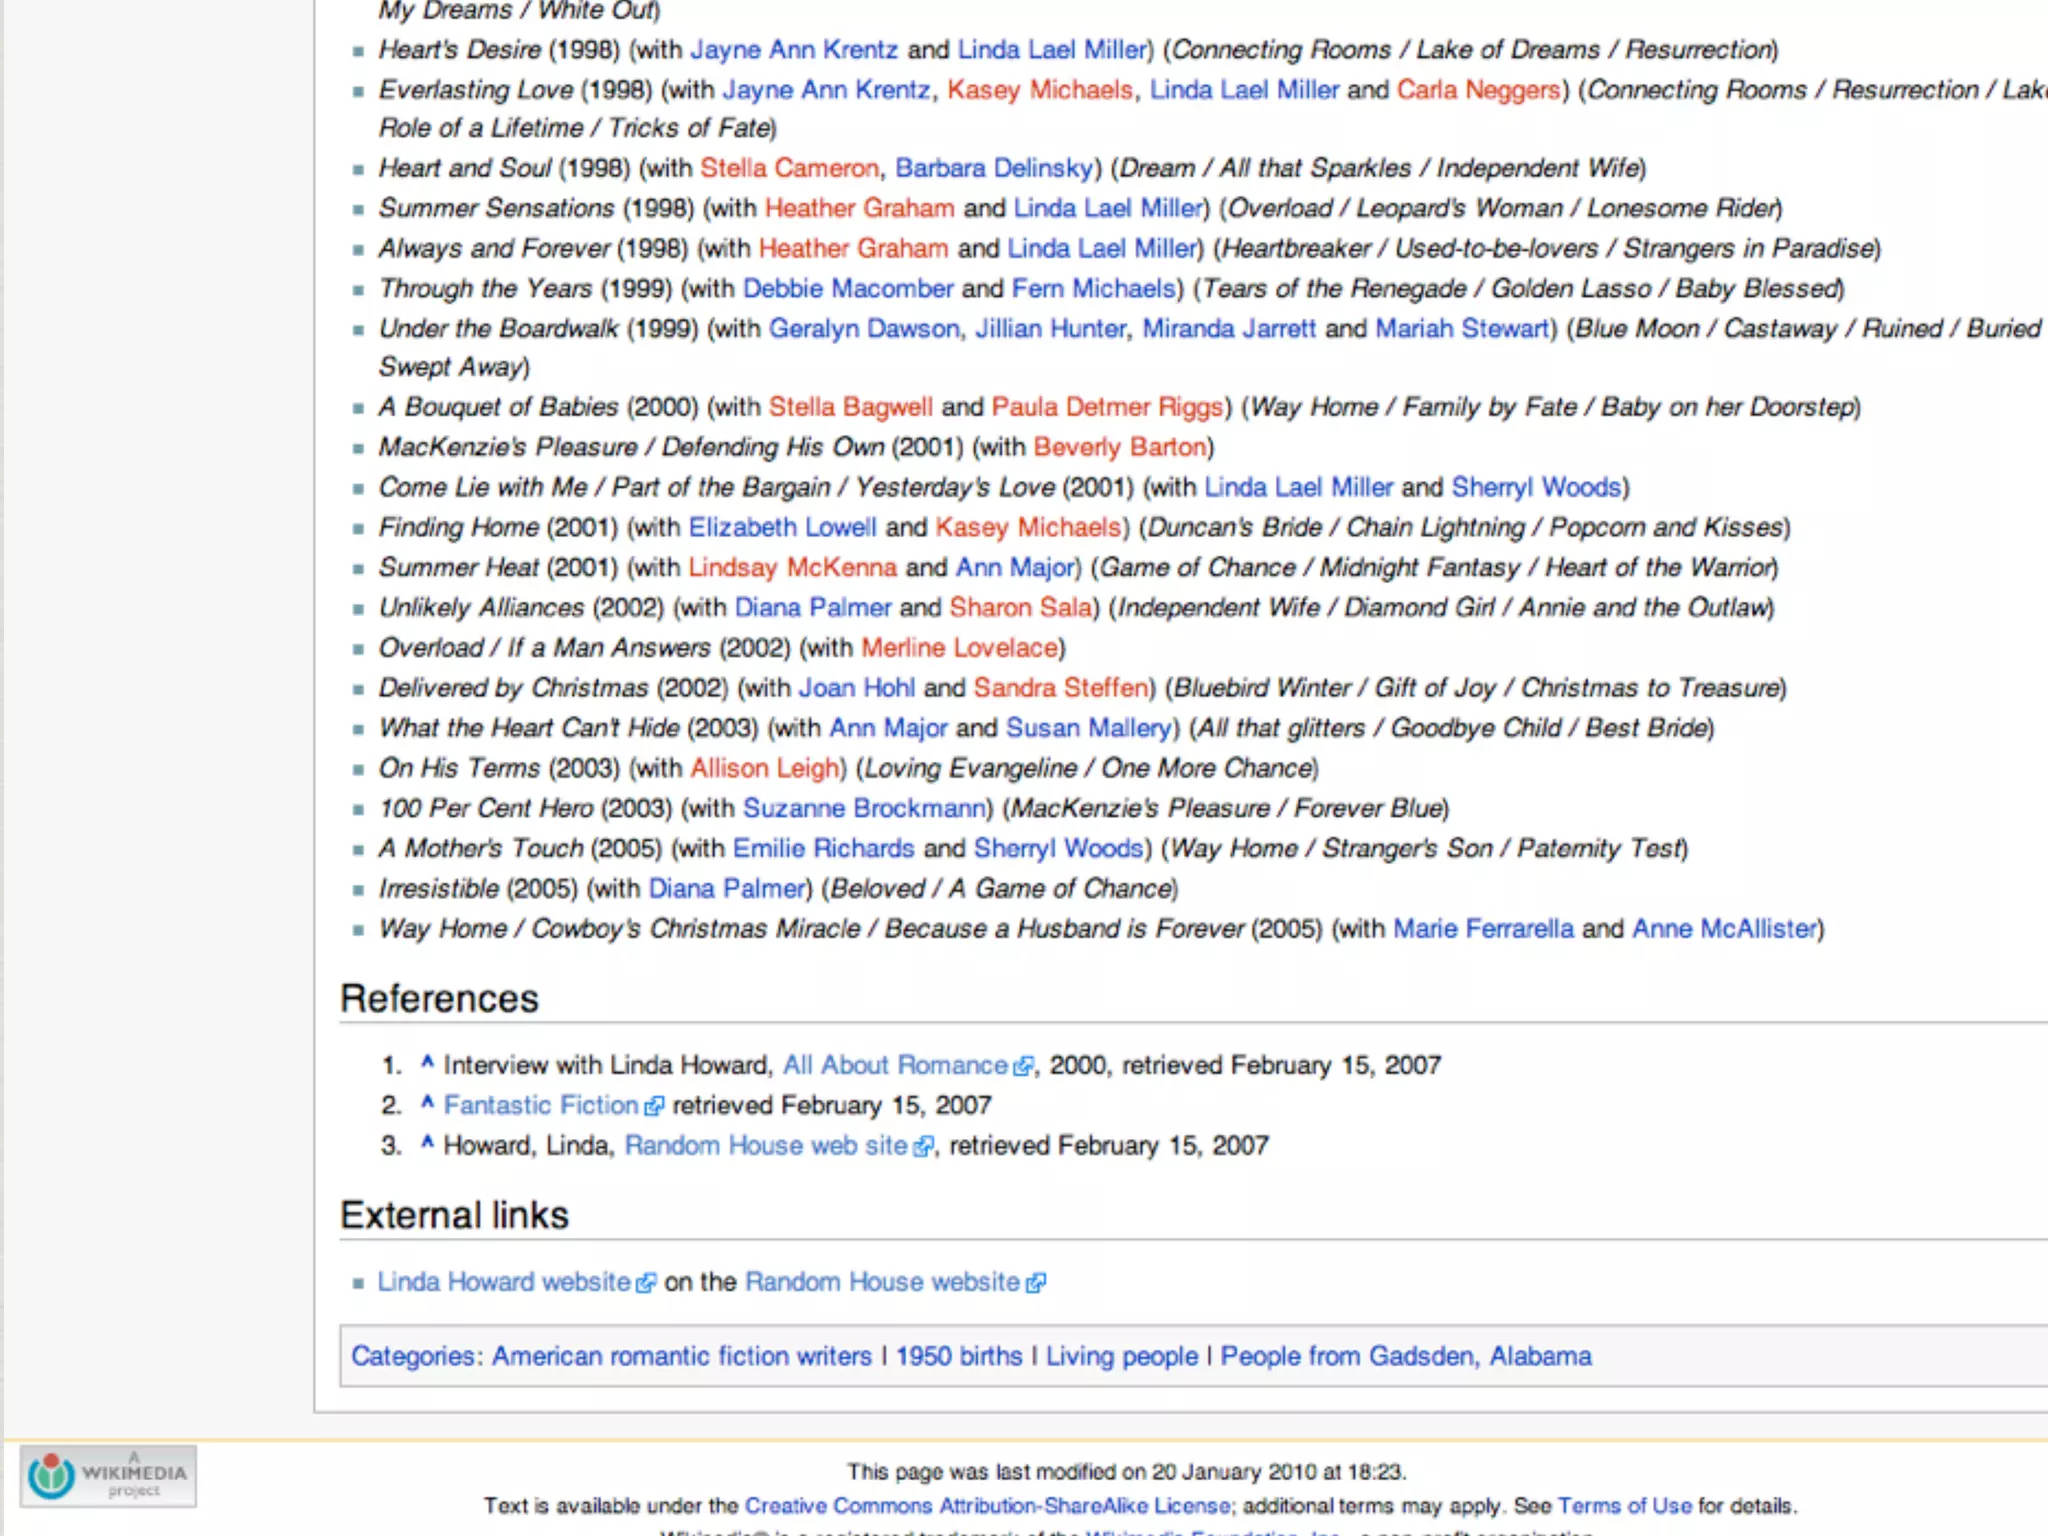The image size is (2048, 1536).
Task: Open the 1950 births category
Action: [x=958, y=1356]
